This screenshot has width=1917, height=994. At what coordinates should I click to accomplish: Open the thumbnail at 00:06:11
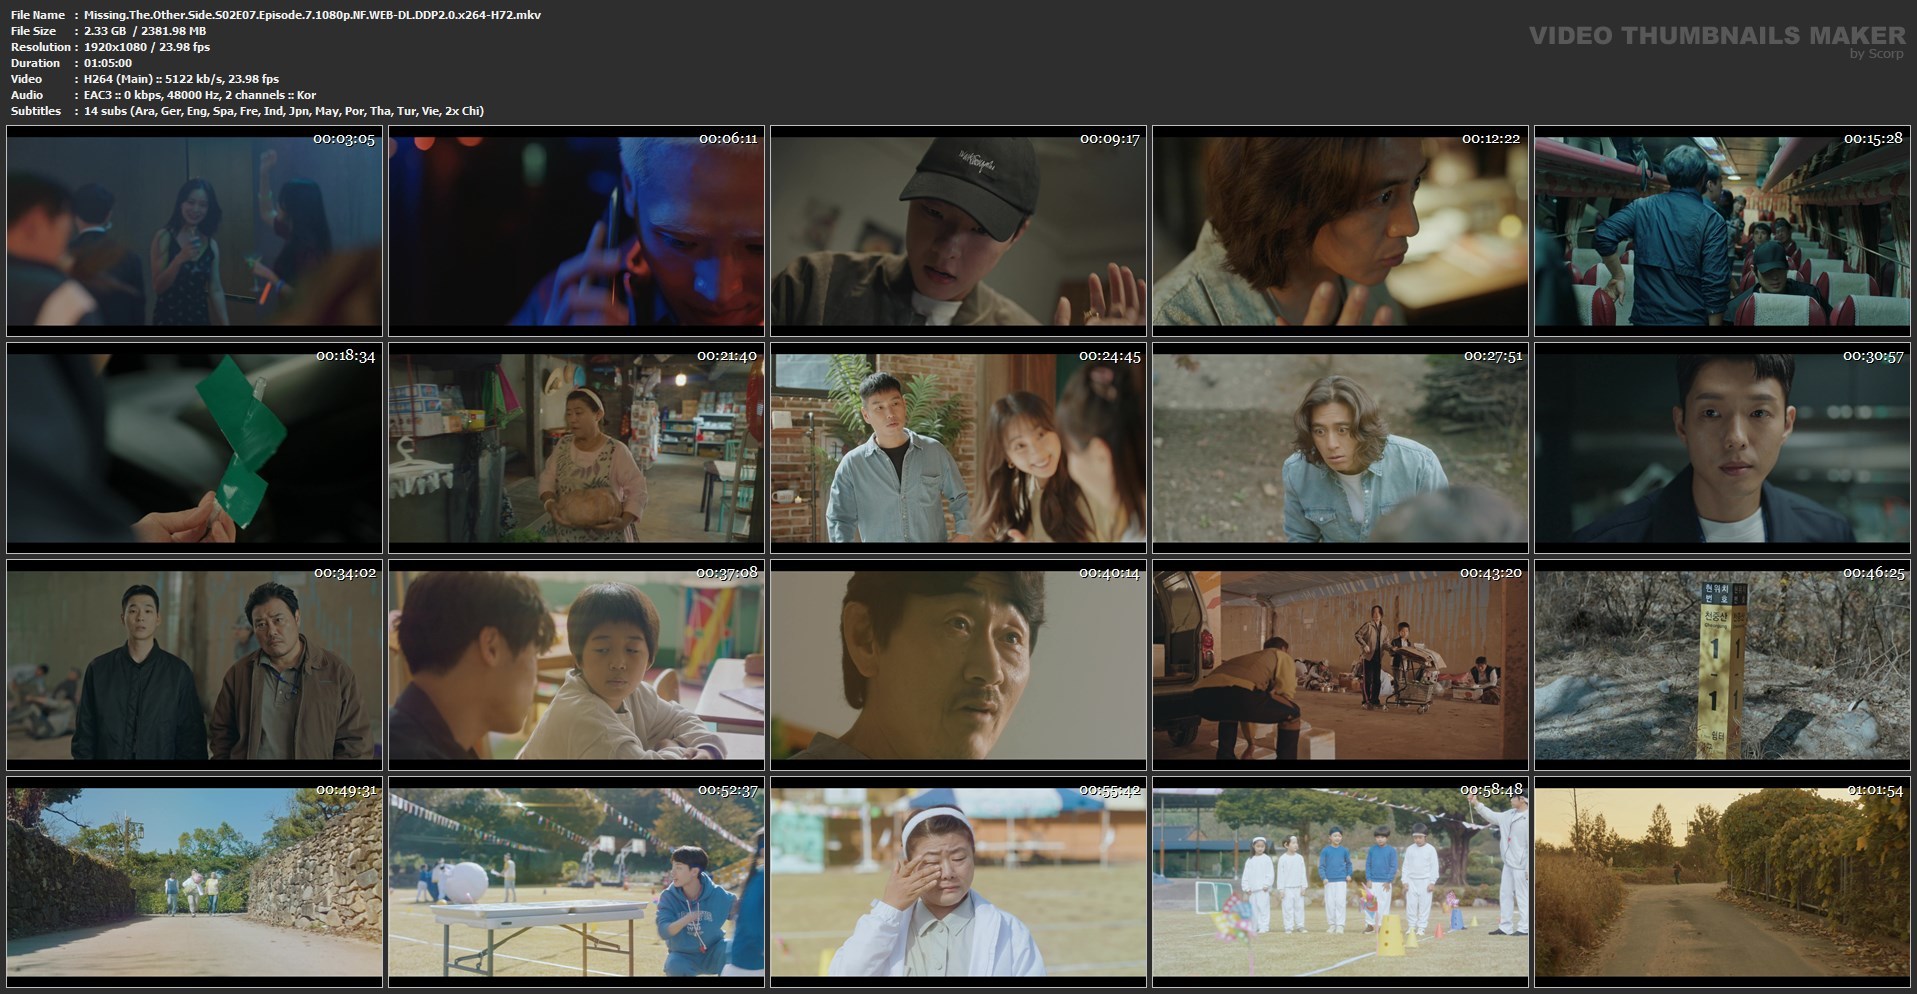[576, 231]
